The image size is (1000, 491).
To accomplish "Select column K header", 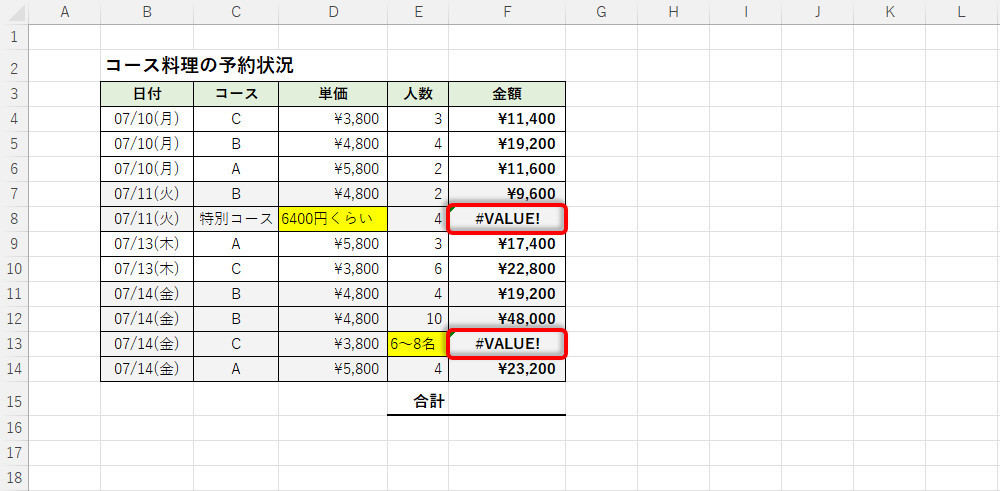I will (x=890, y=12).
